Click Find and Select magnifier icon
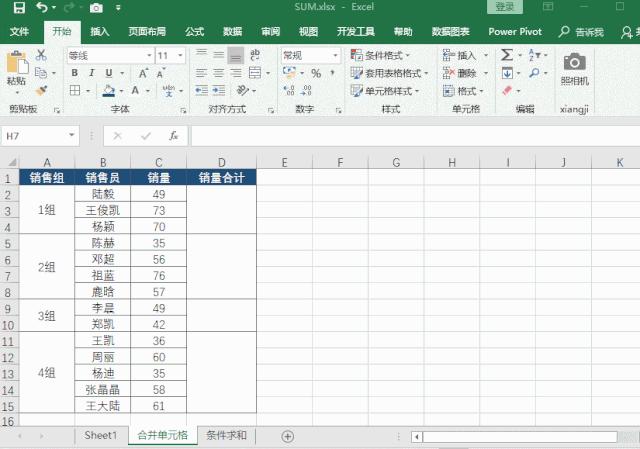Screen dimensions: 640x449 (534, 73)
